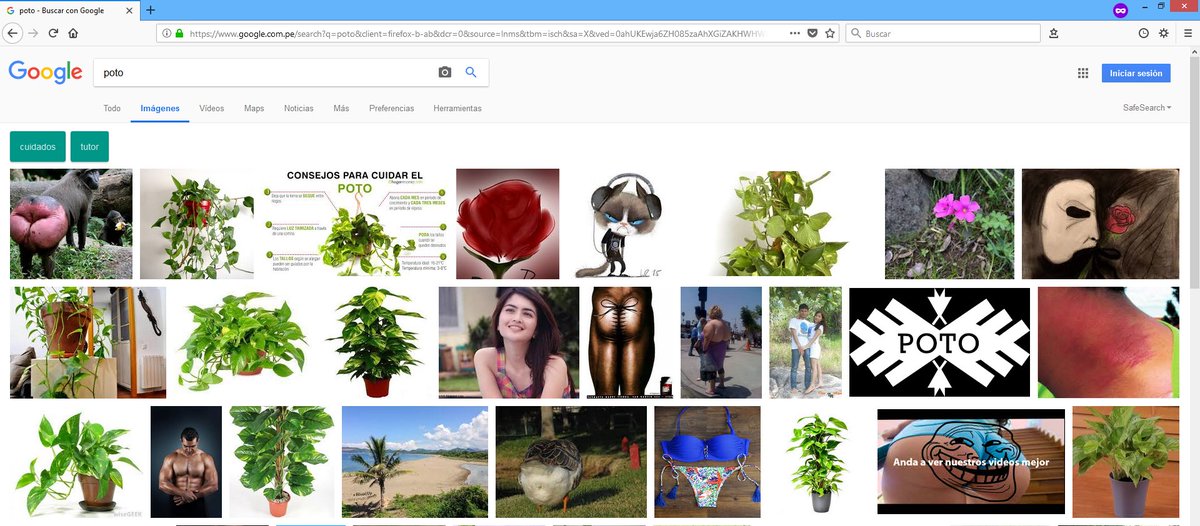Open the 'Noticias' tab
The image size is (1200, 526).
click(x=298, y=108)
